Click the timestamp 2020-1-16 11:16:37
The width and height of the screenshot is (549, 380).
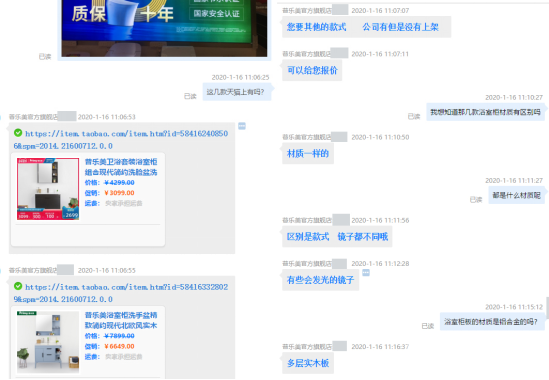(380, 347)
